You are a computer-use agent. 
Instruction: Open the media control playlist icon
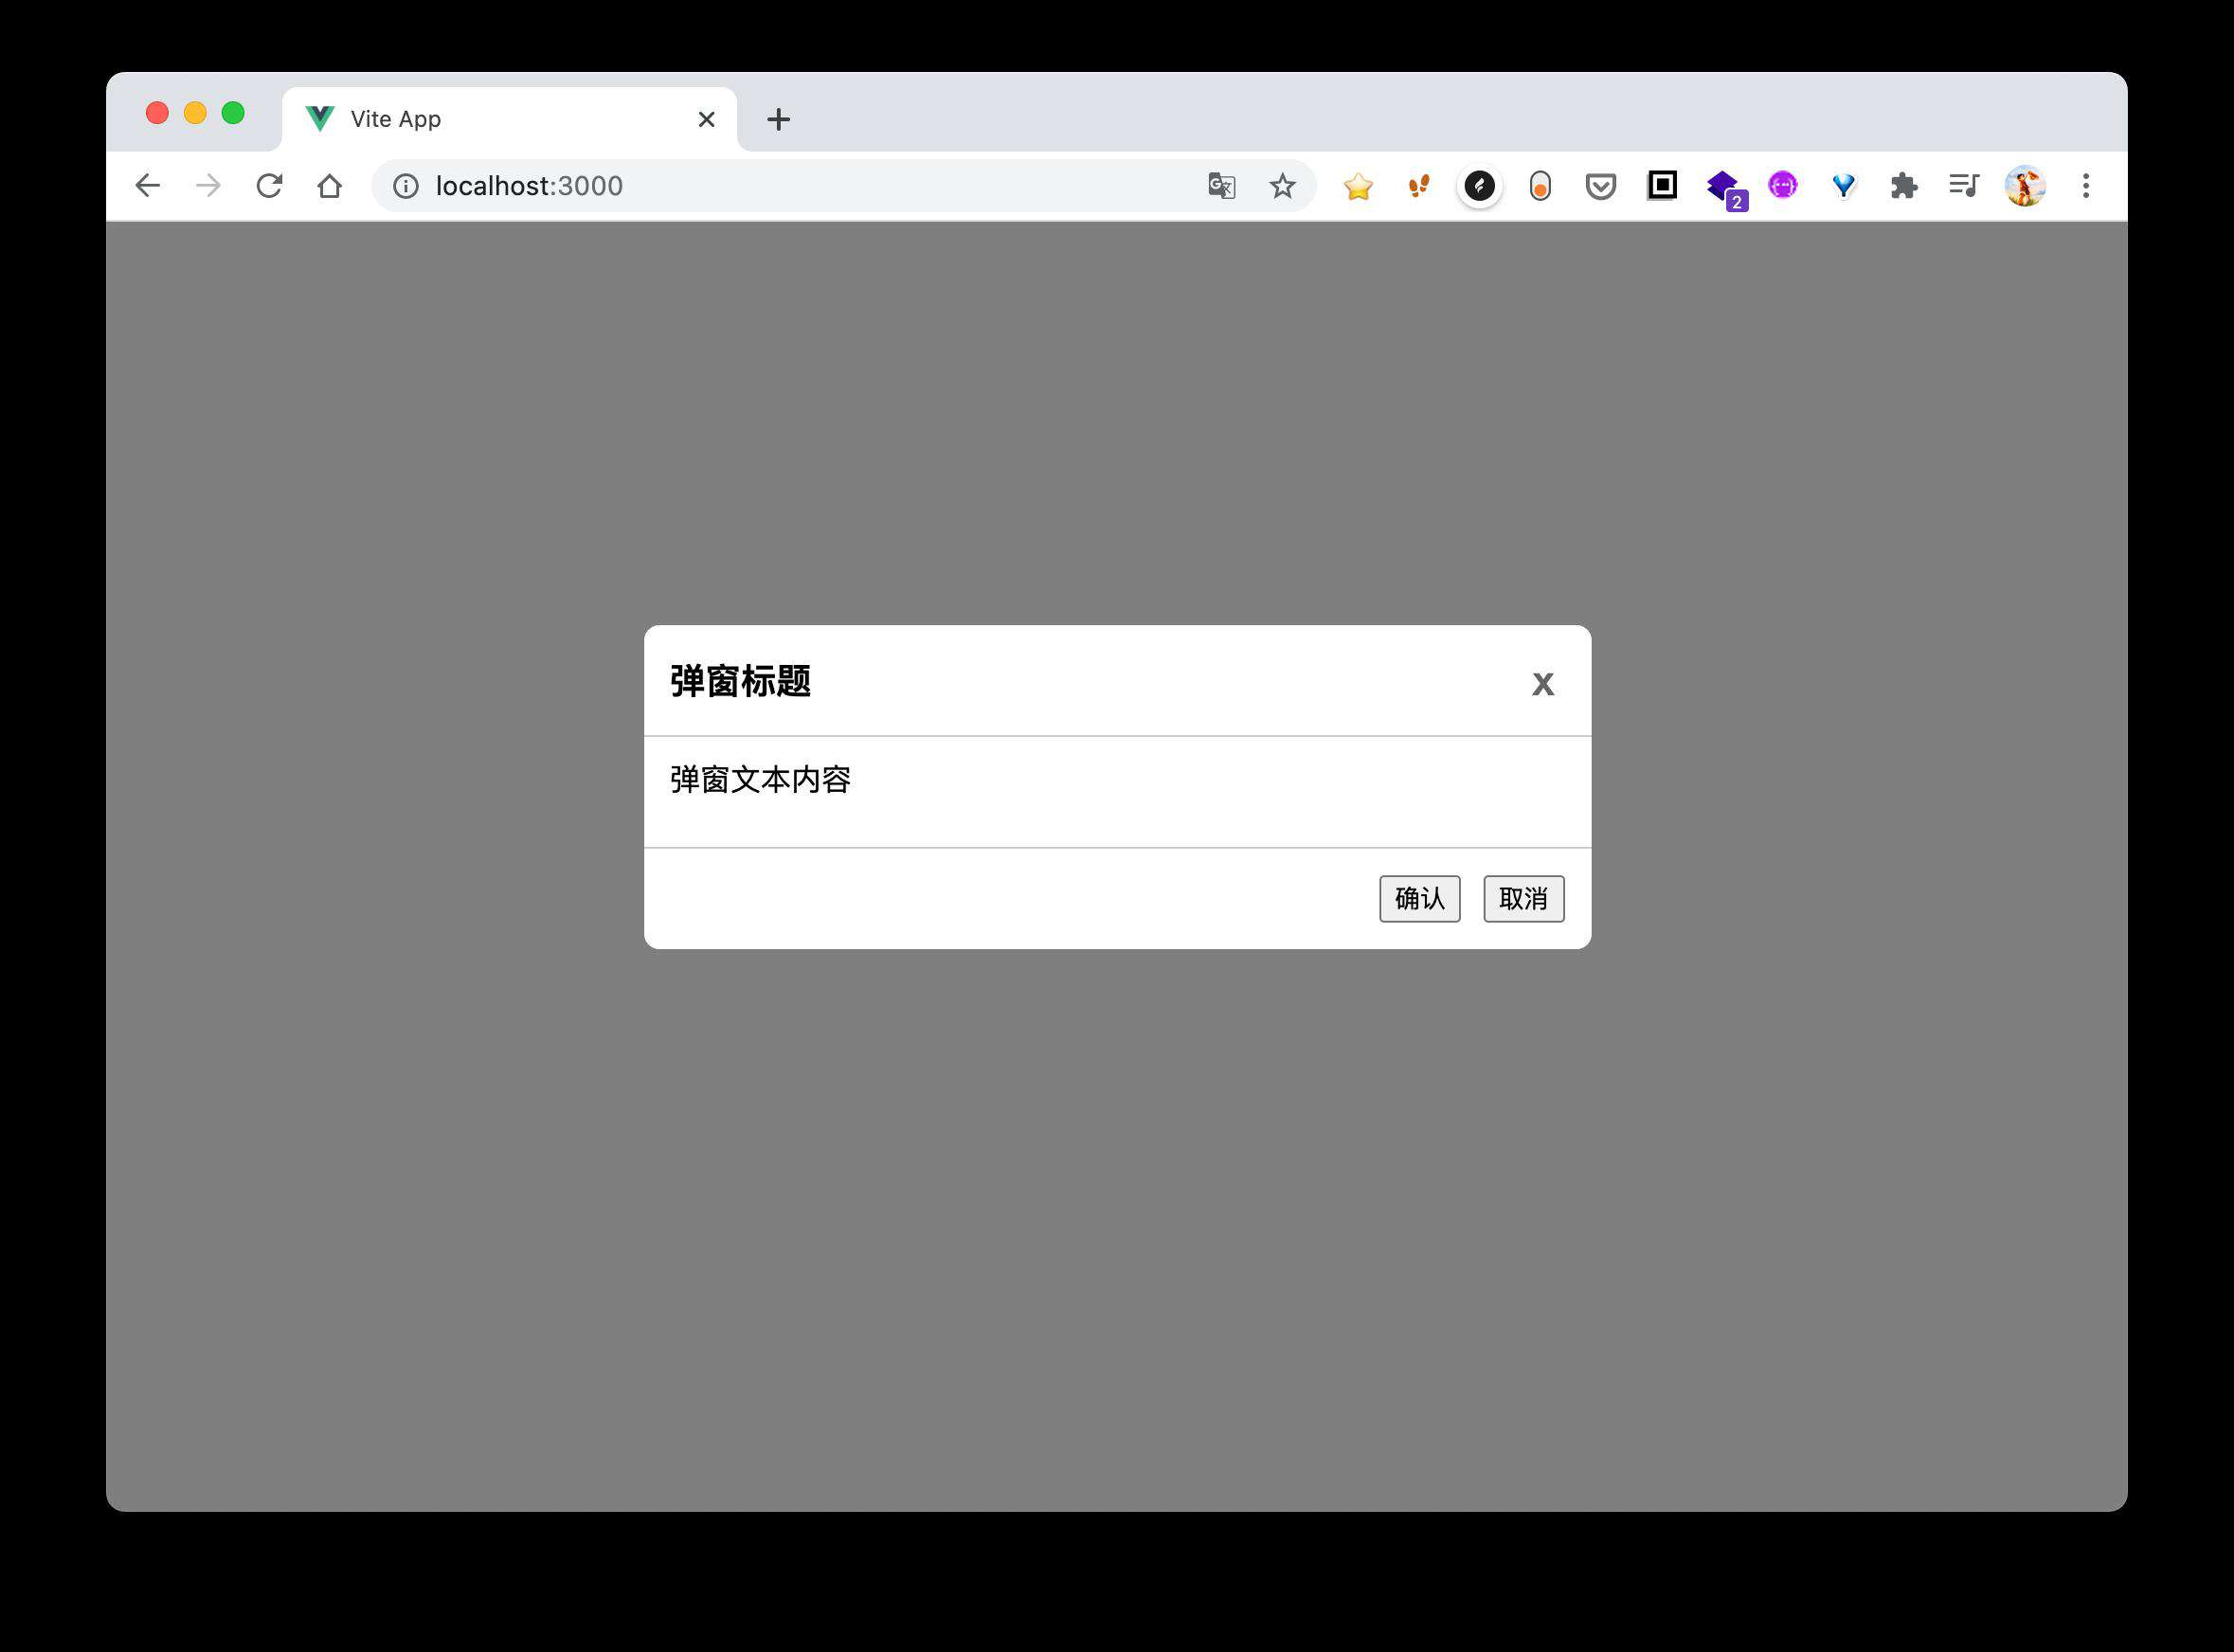click(1964, 185)
